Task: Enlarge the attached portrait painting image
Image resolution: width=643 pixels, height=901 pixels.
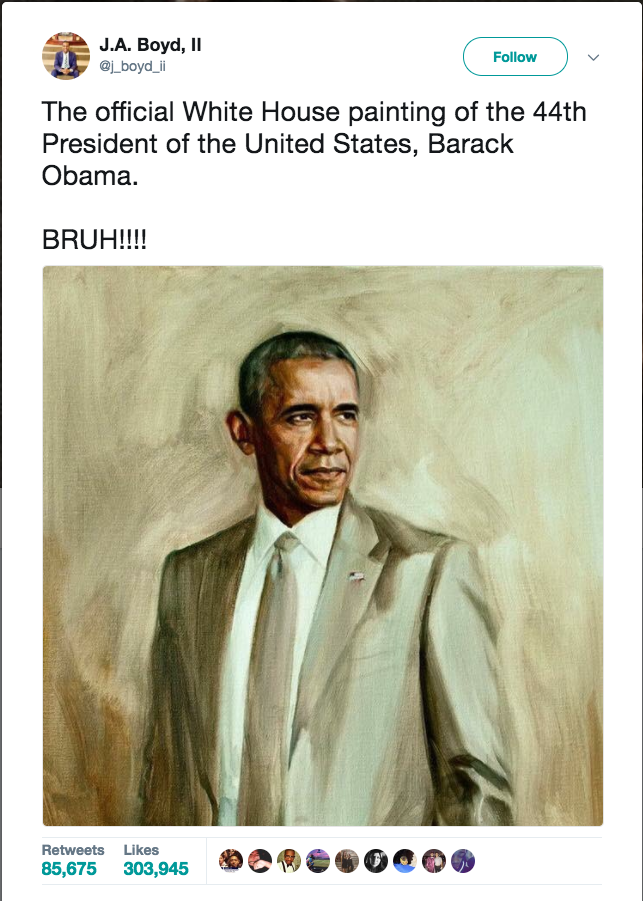Action: coord(323,545)
